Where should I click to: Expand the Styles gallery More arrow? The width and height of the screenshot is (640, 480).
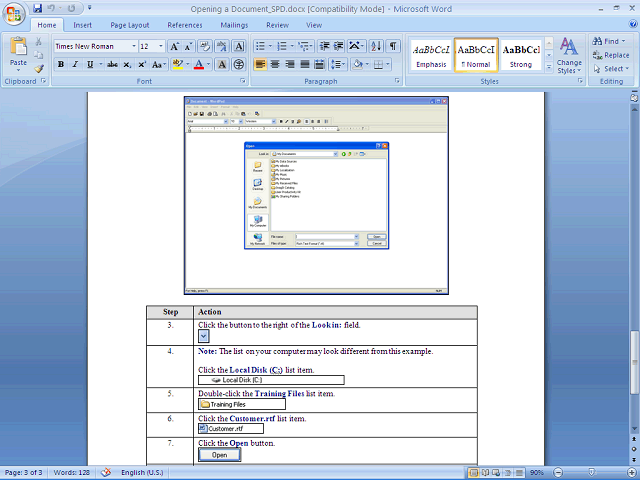click(549, 67)
